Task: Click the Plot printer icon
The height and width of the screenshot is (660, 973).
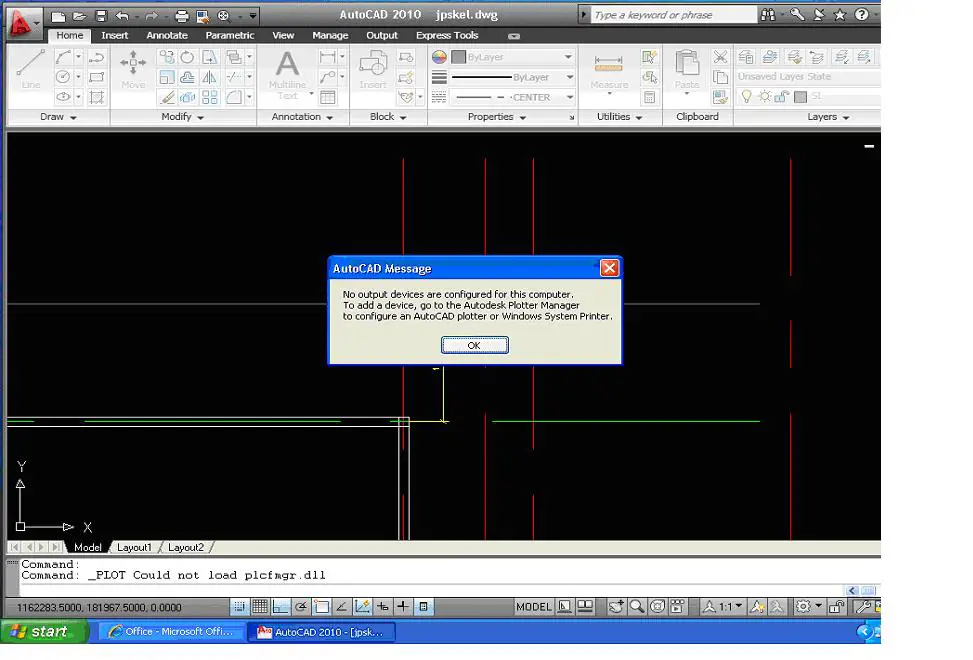Action: click(x=181, y=16)
